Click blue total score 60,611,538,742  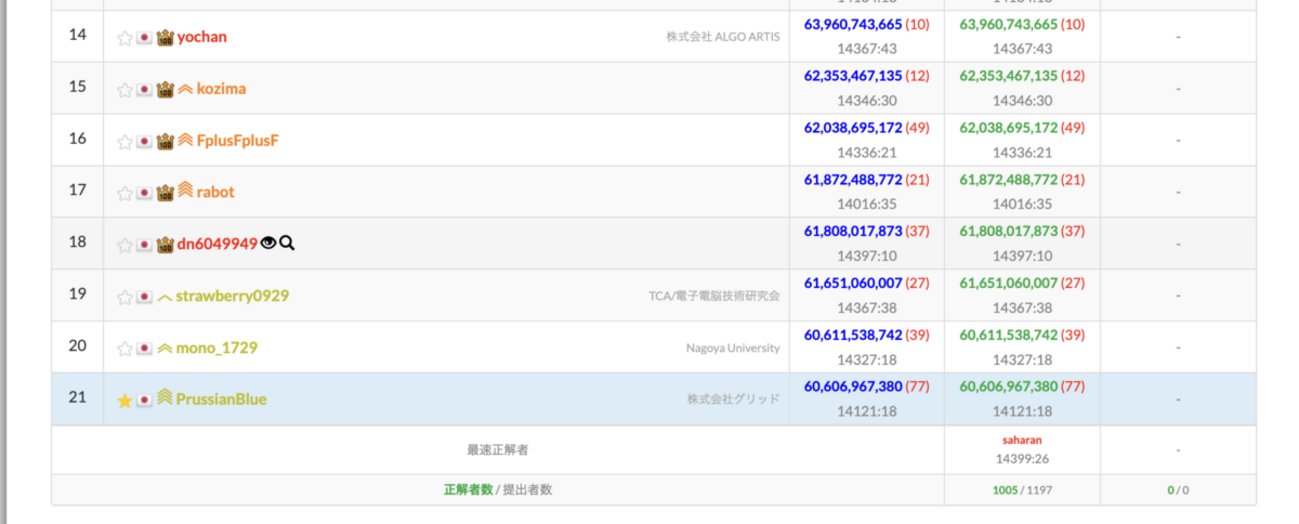(x=853, y=335)
